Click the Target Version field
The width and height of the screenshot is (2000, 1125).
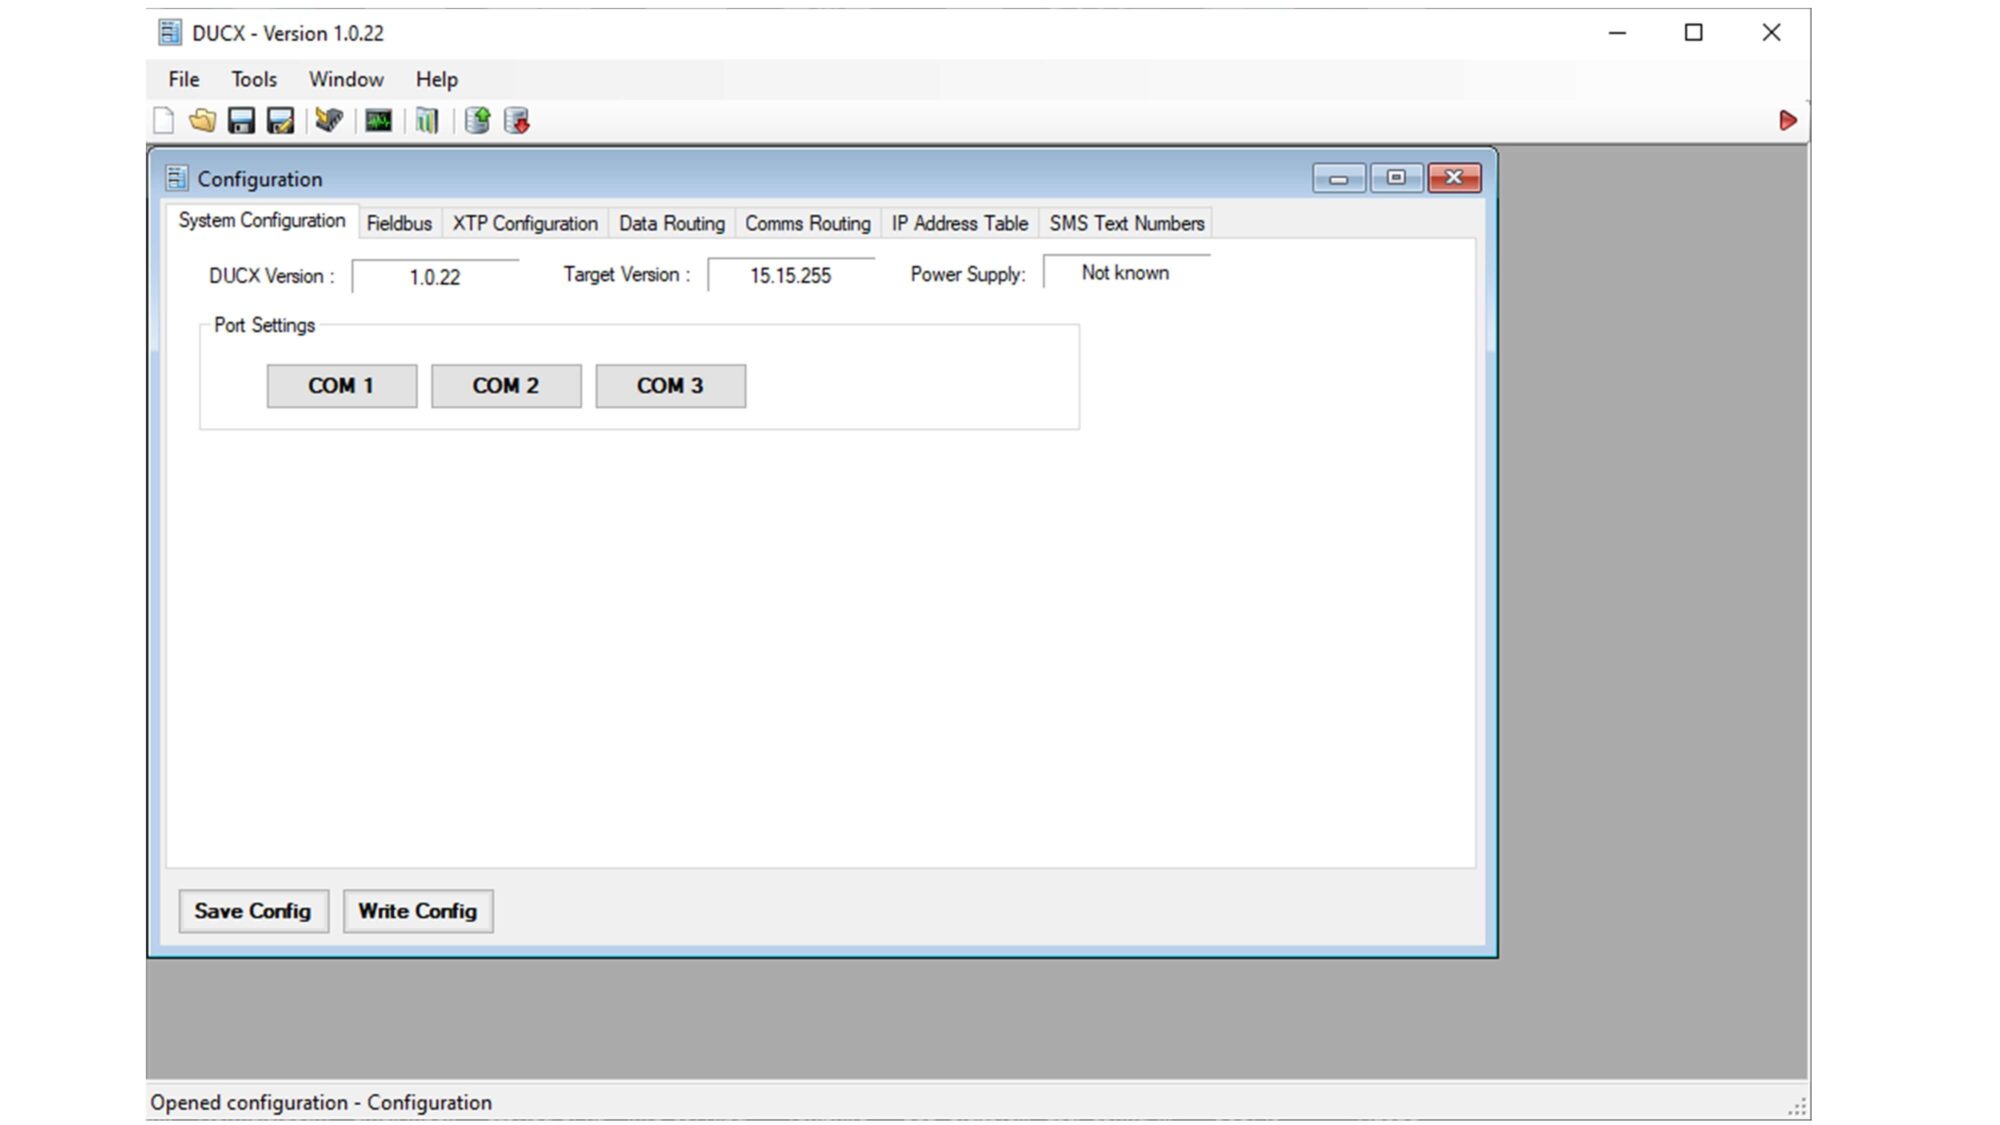790,276
